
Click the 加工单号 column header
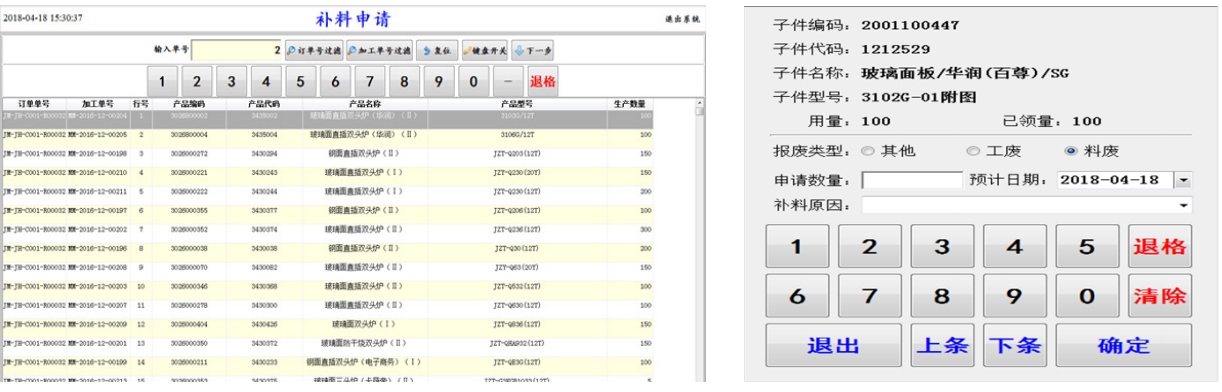(99, 103)
